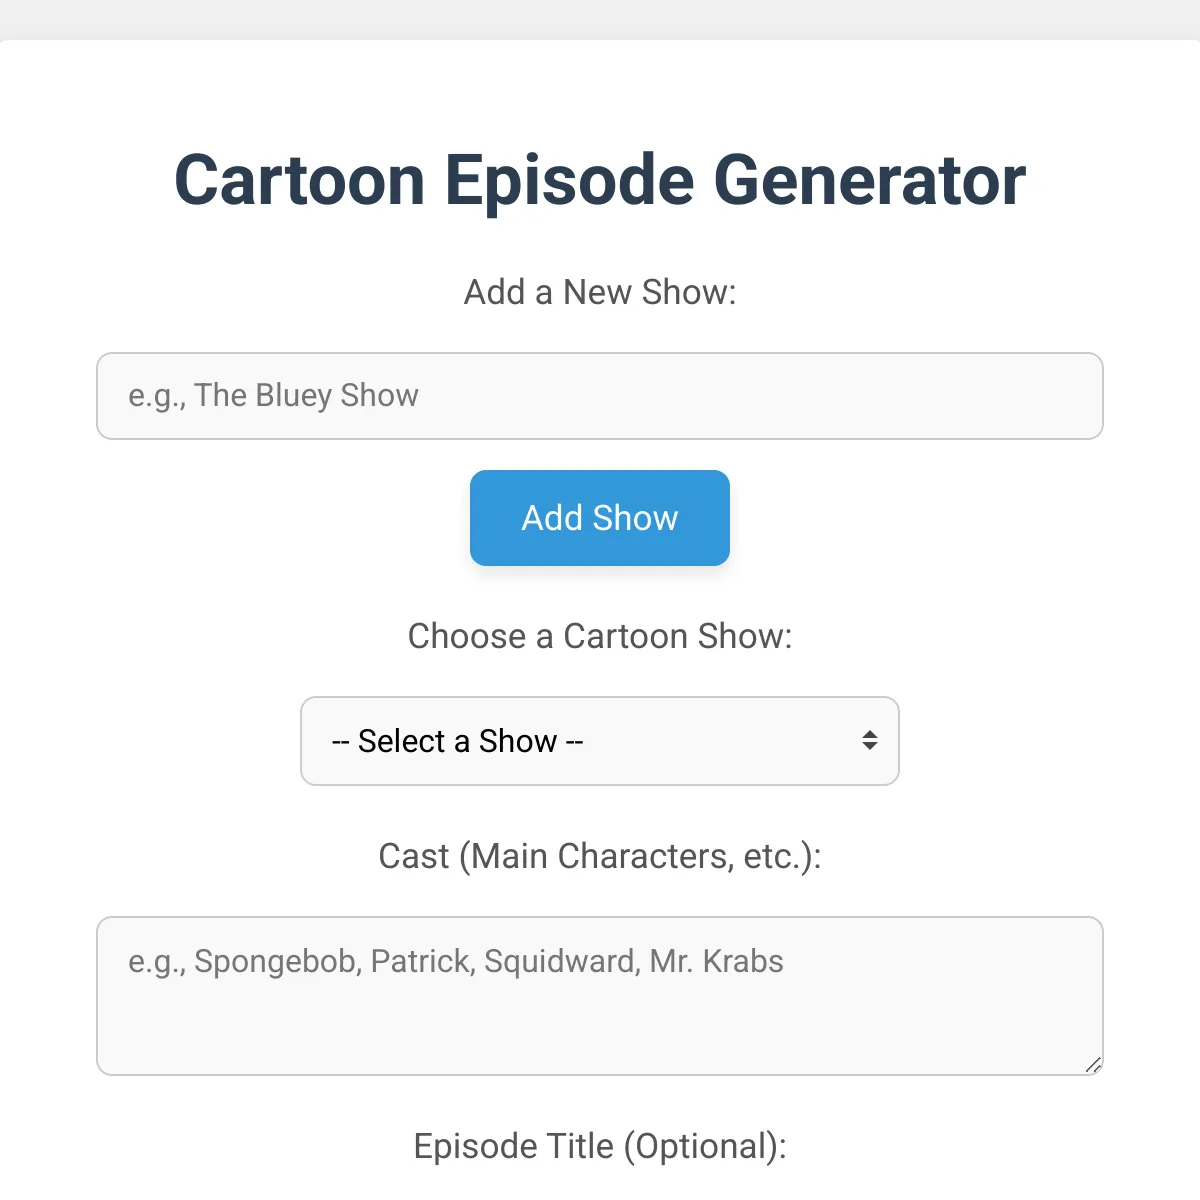Open the Select a Show dropdown
This screenshot has height=1200, width=1200.
point(600,741)
